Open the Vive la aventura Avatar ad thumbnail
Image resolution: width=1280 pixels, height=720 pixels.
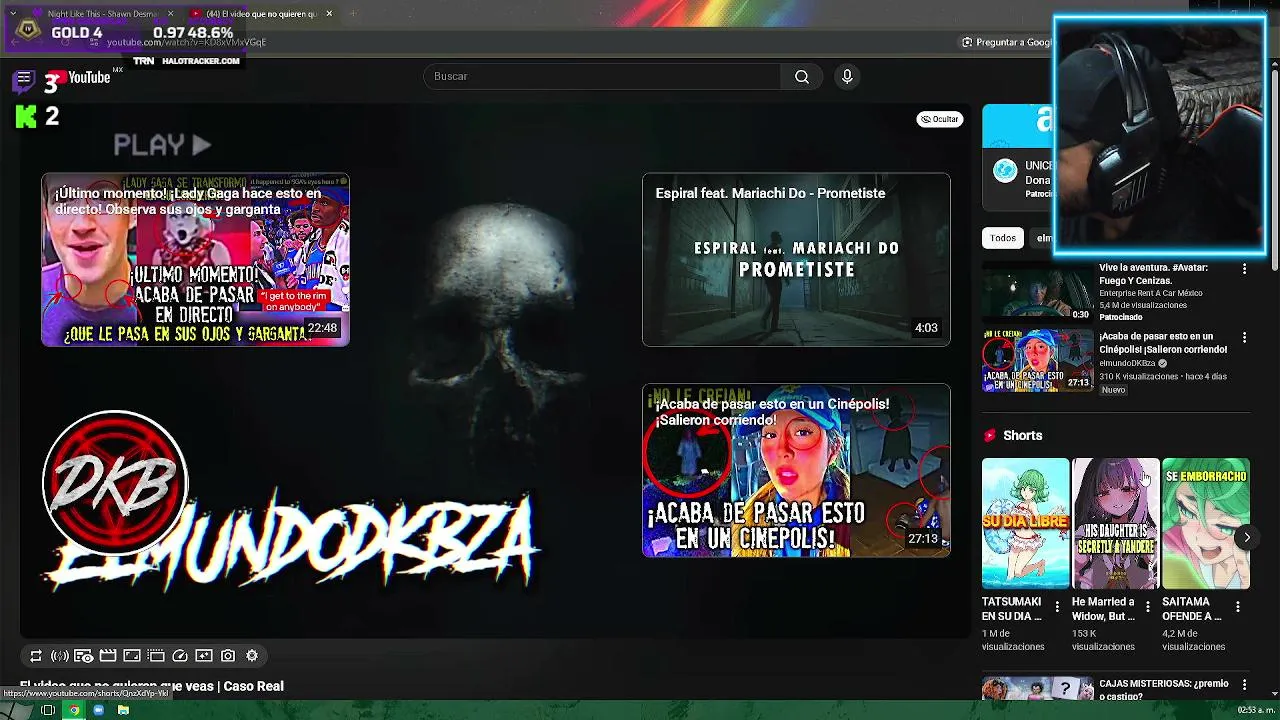1037,292
